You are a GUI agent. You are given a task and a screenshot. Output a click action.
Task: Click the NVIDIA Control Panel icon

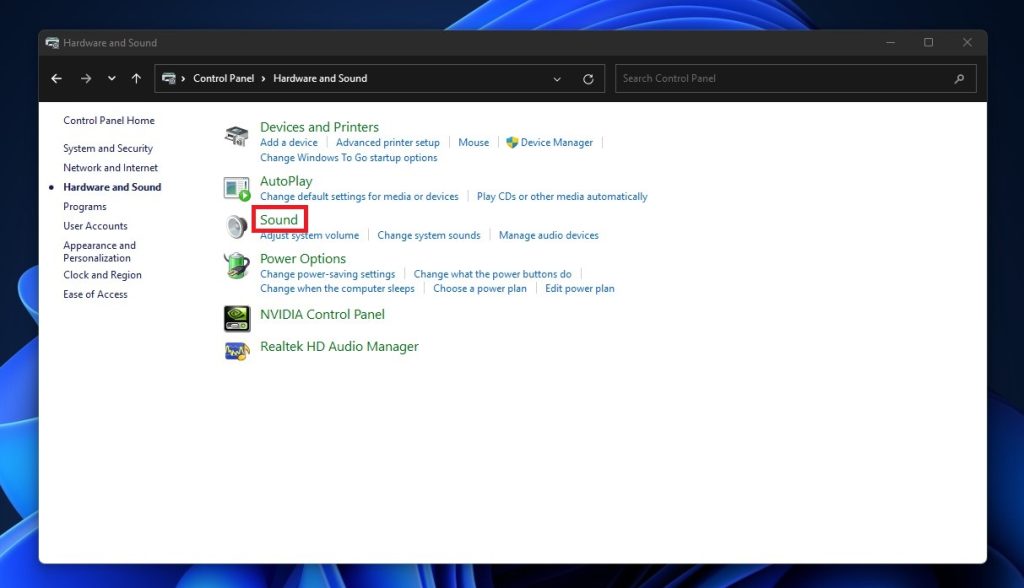[x=237, y=318]
